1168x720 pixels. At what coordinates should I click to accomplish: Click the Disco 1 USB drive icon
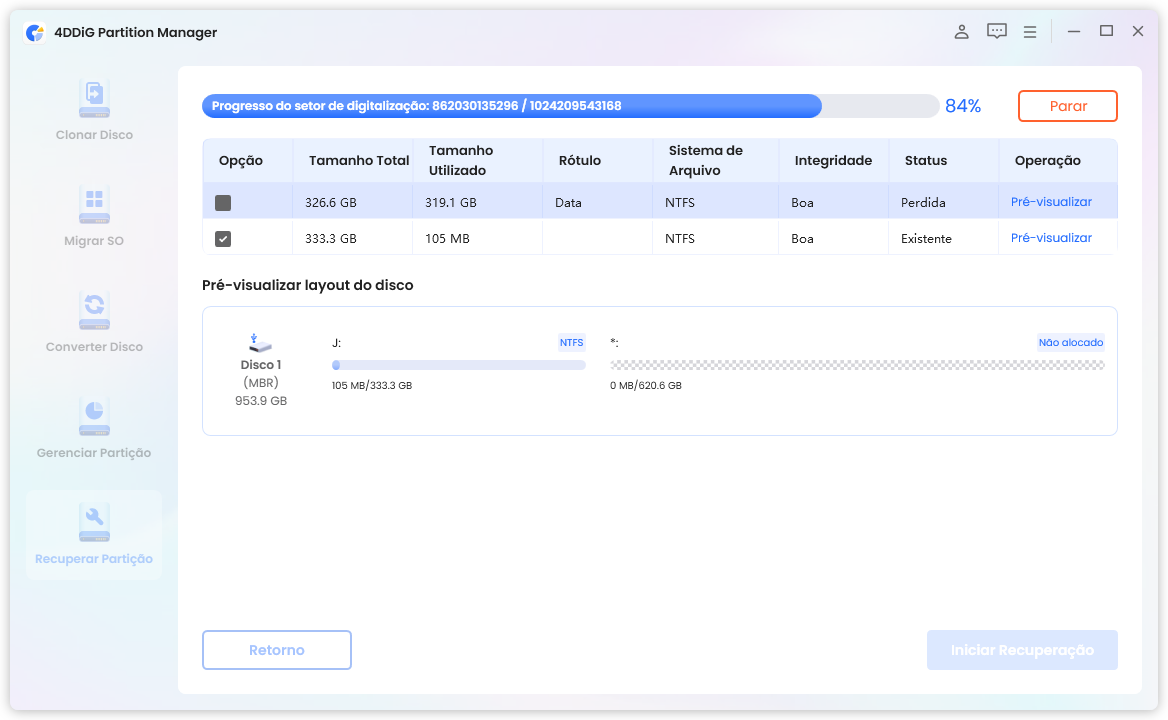[260, 343]
